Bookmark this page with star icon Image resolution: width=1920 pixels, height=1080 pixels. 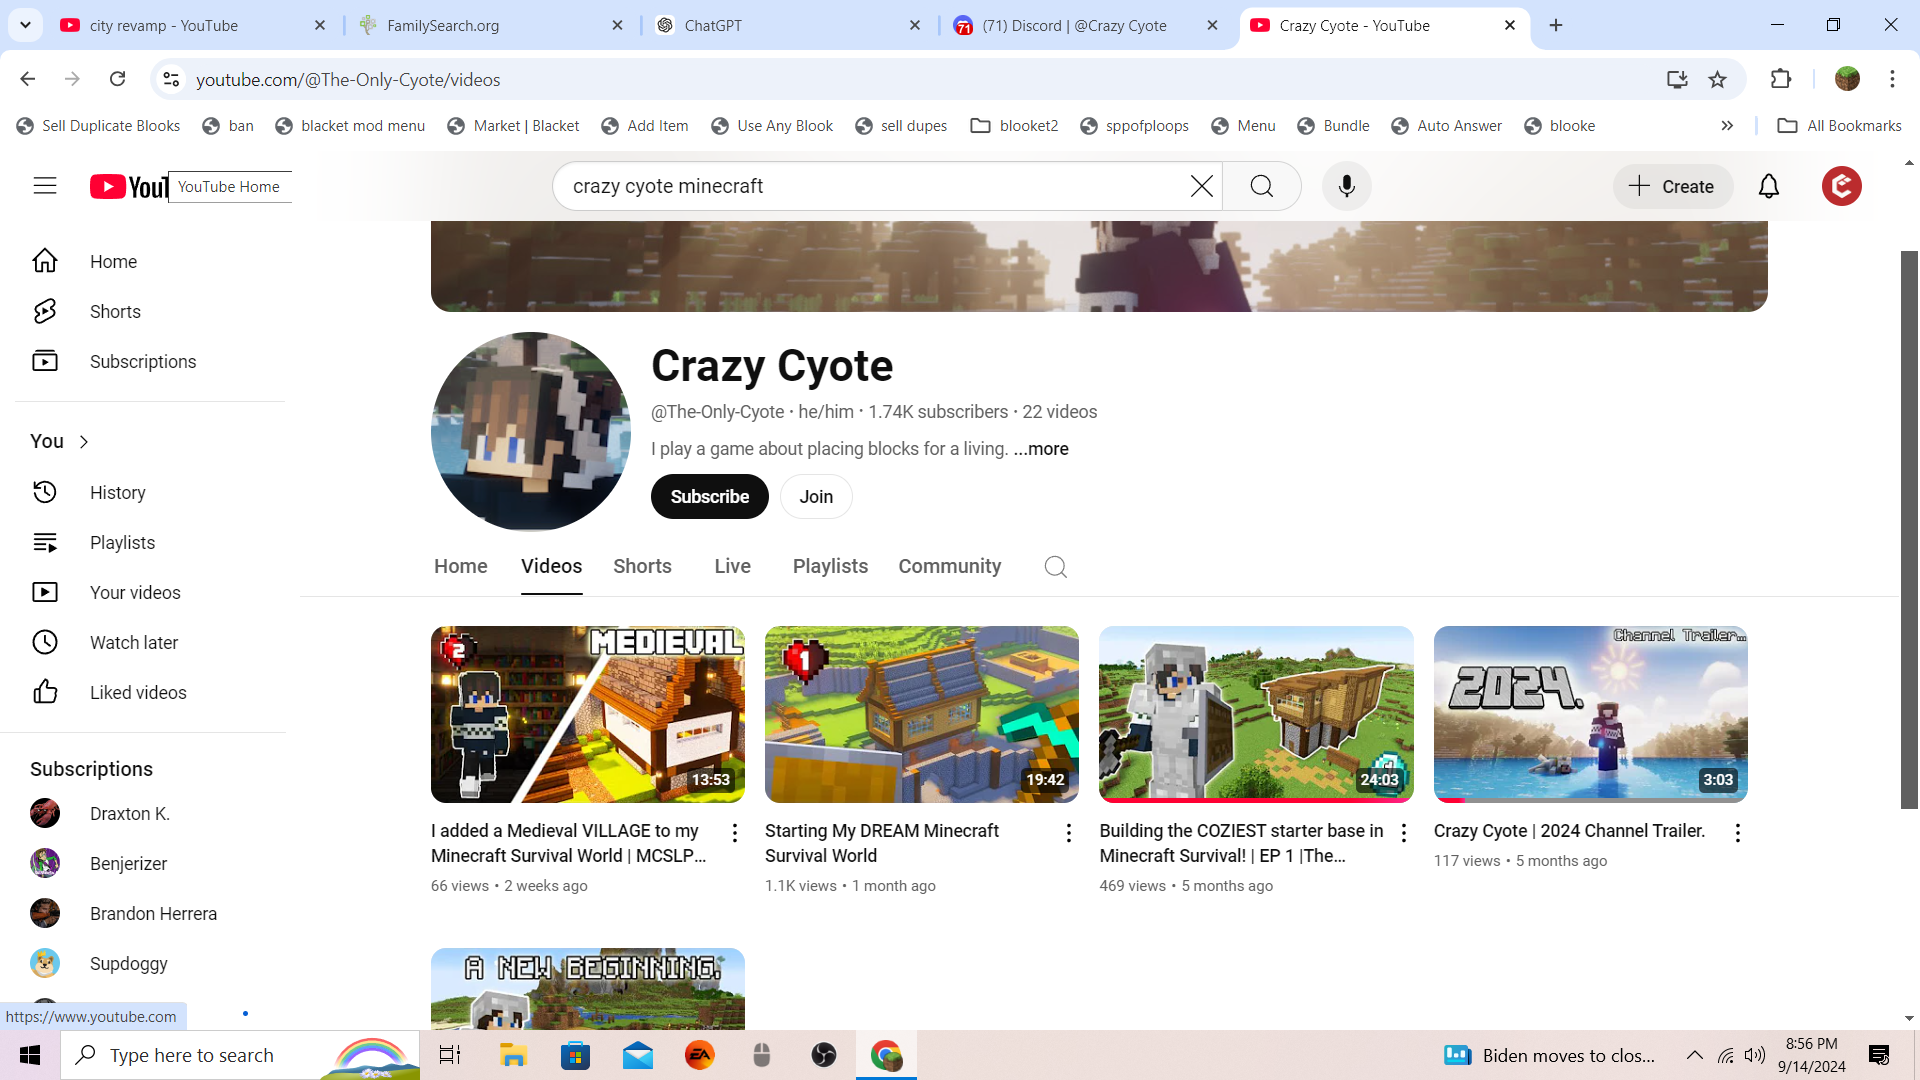pyautogui.click(x=1717, y=79)
